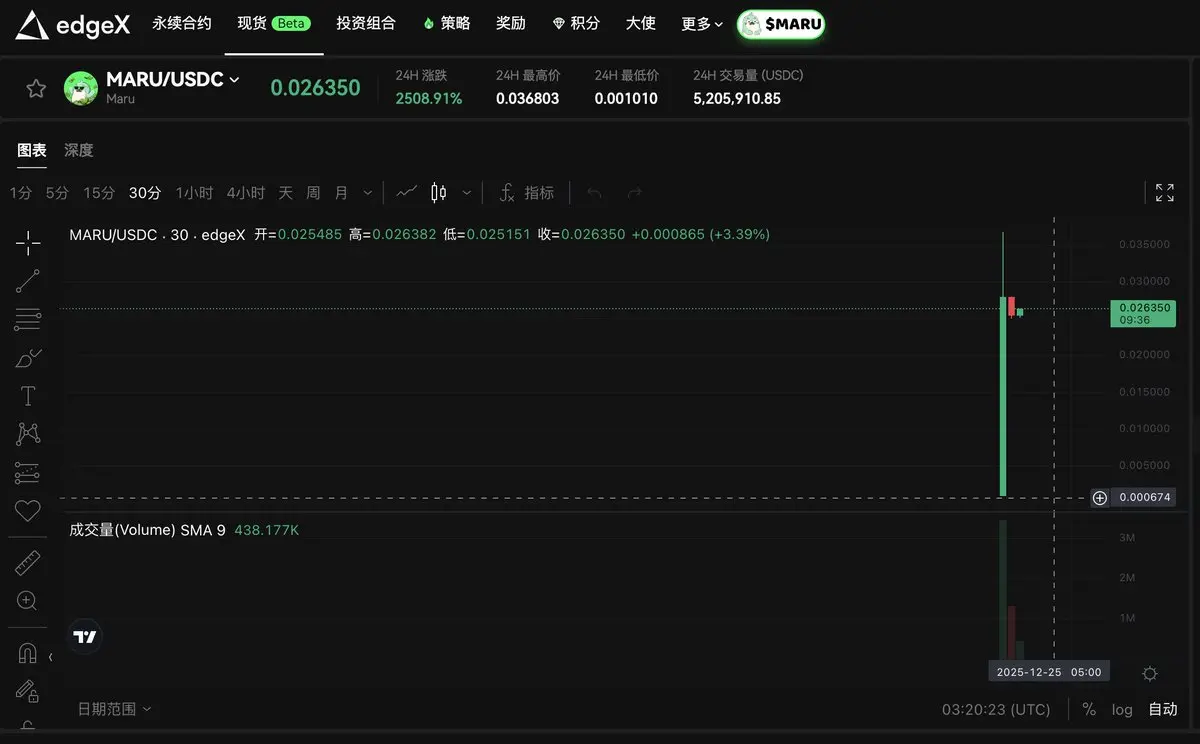
Task: Select the ruler measure tool
Action: pyautogui.click(x=28, y=563)
